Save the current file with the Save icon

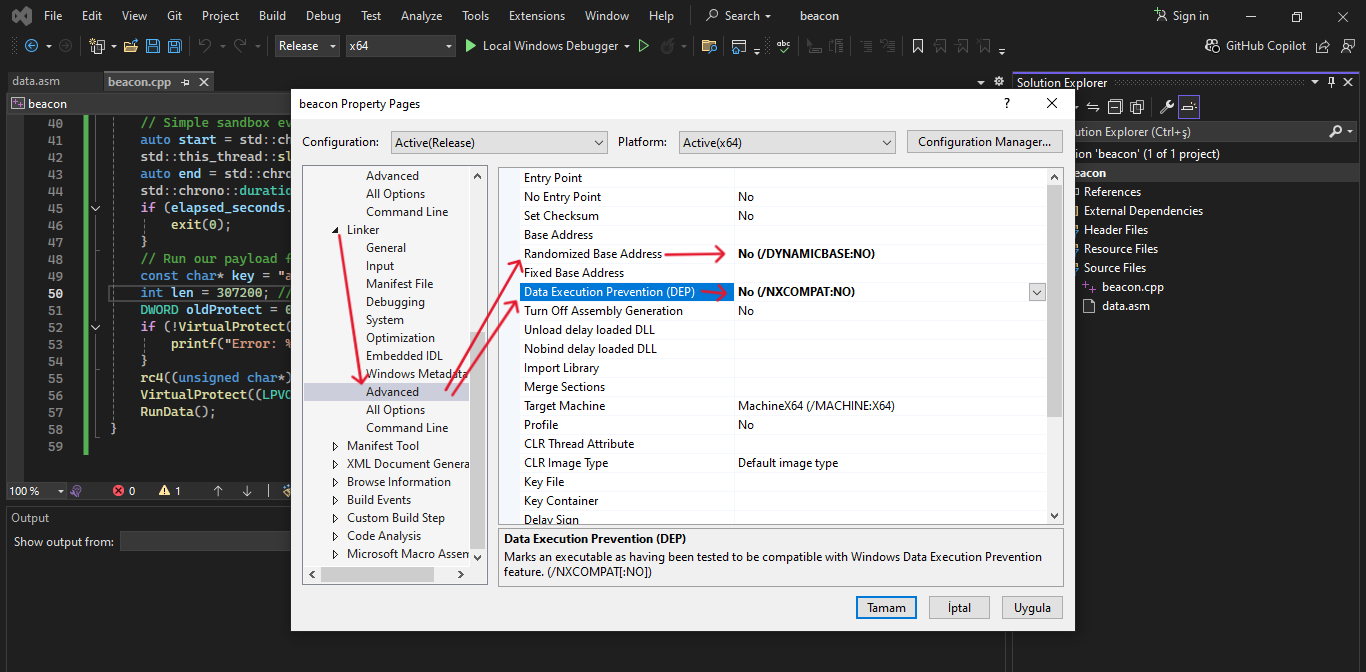coord(153,46)
